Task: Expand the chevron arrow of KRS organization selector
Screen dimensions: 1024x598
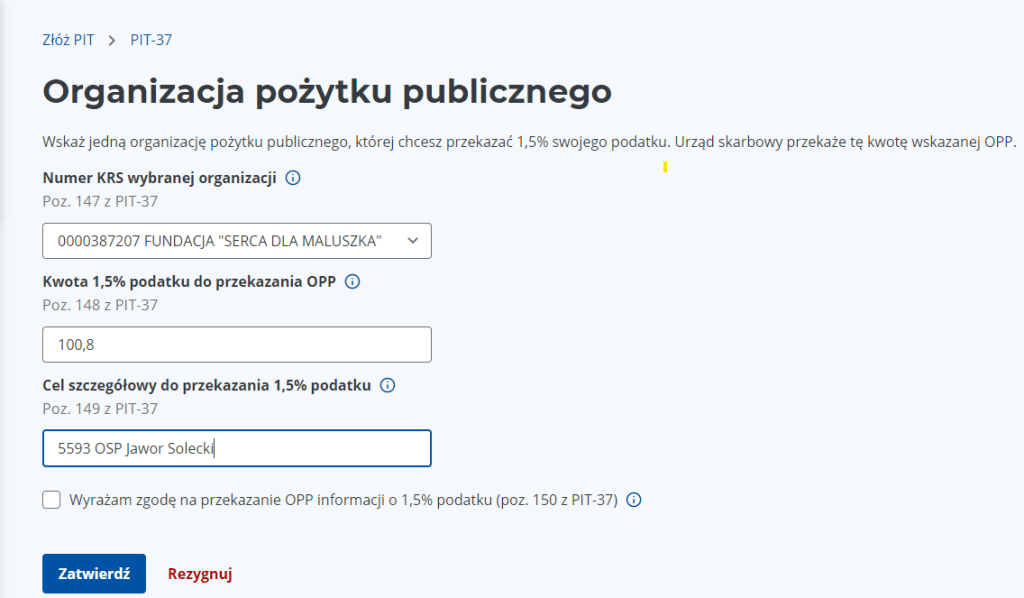Action: click(x=413, y=241)
